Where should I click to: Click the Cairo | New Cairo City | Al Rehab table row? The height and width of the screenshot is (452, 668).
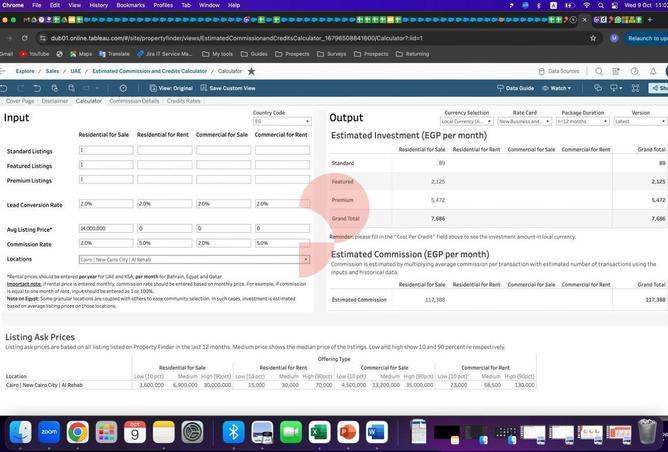click(x=271, y=385)
